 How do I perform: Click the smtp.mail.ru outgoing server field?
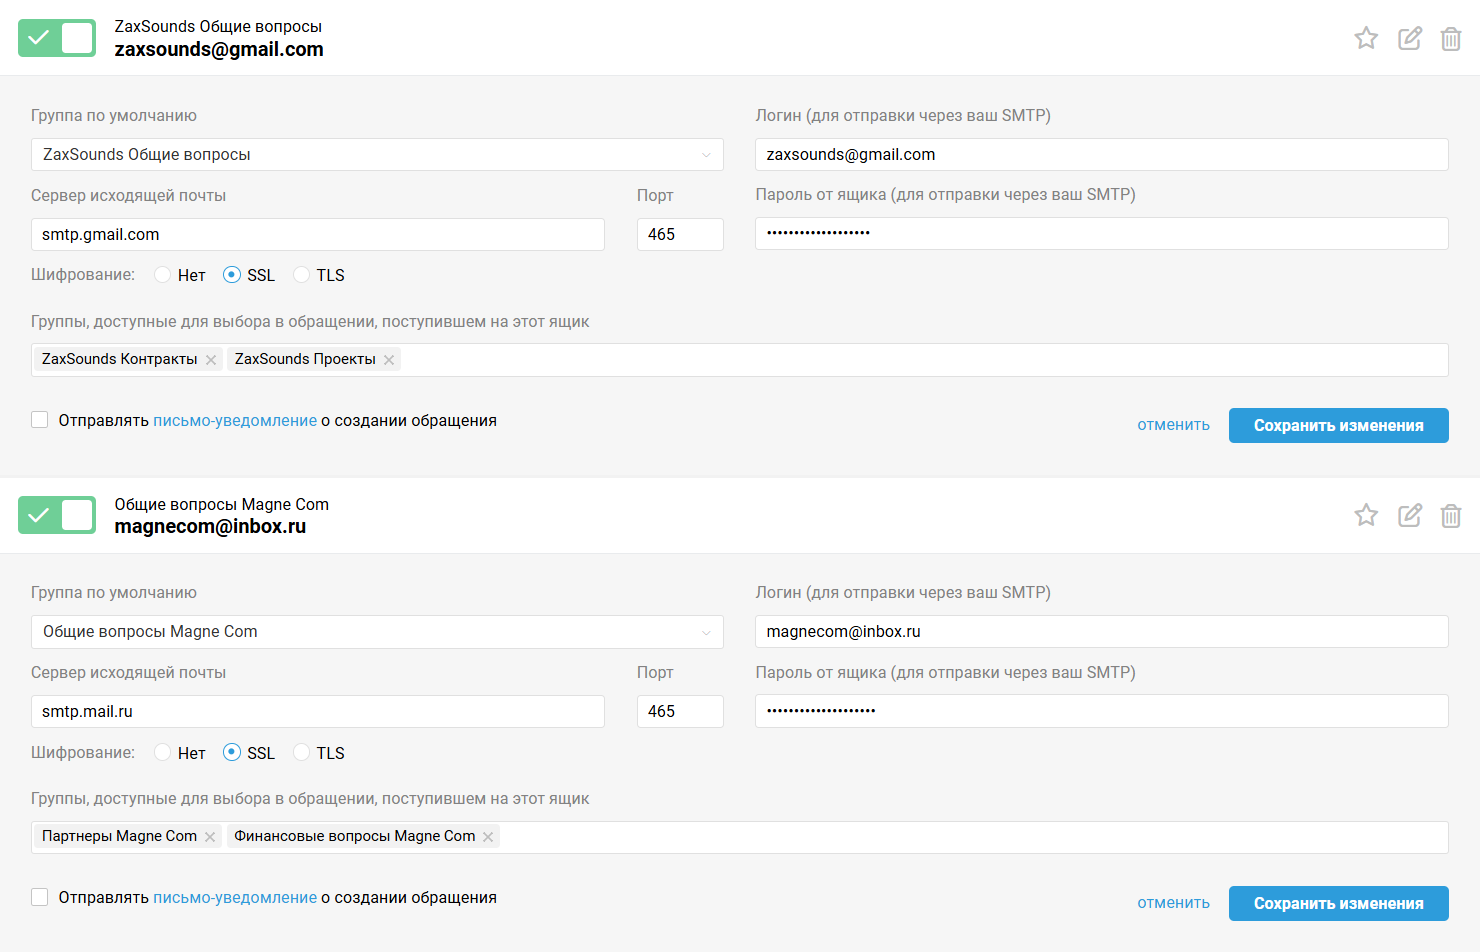point(317,712)
